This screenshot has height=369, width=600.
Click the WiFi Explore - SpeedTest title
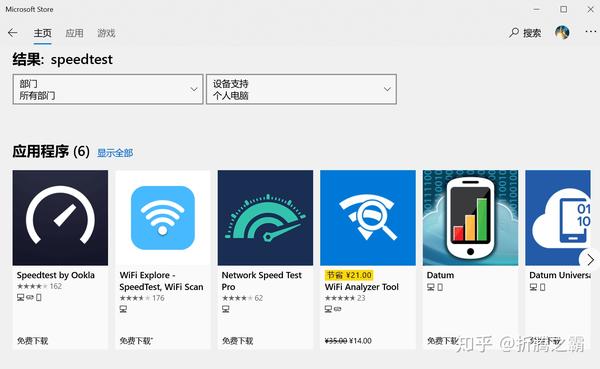click(x=161, y=281)
